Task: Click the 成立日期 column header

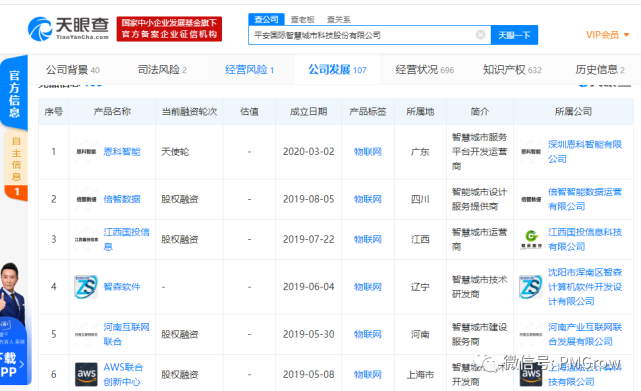Action: click(308, 112)
